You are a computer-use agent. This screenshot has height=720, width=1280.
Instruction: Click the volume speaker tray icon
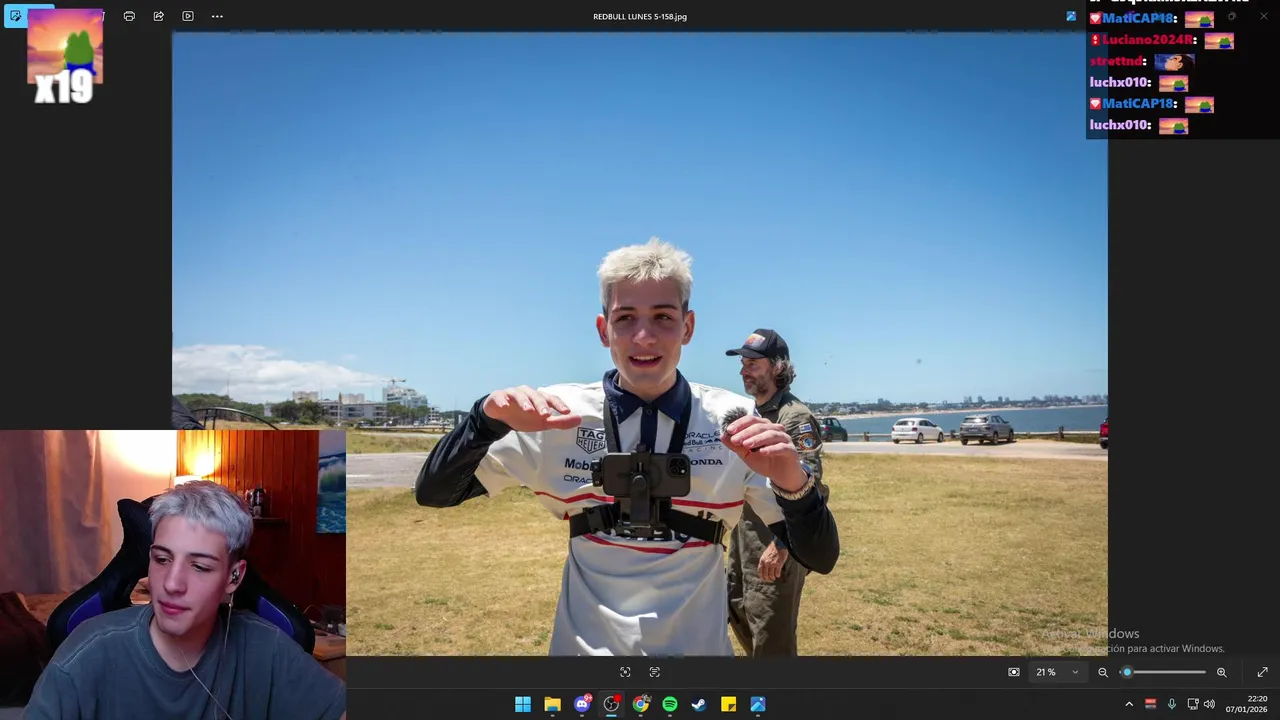point(1209,704)
